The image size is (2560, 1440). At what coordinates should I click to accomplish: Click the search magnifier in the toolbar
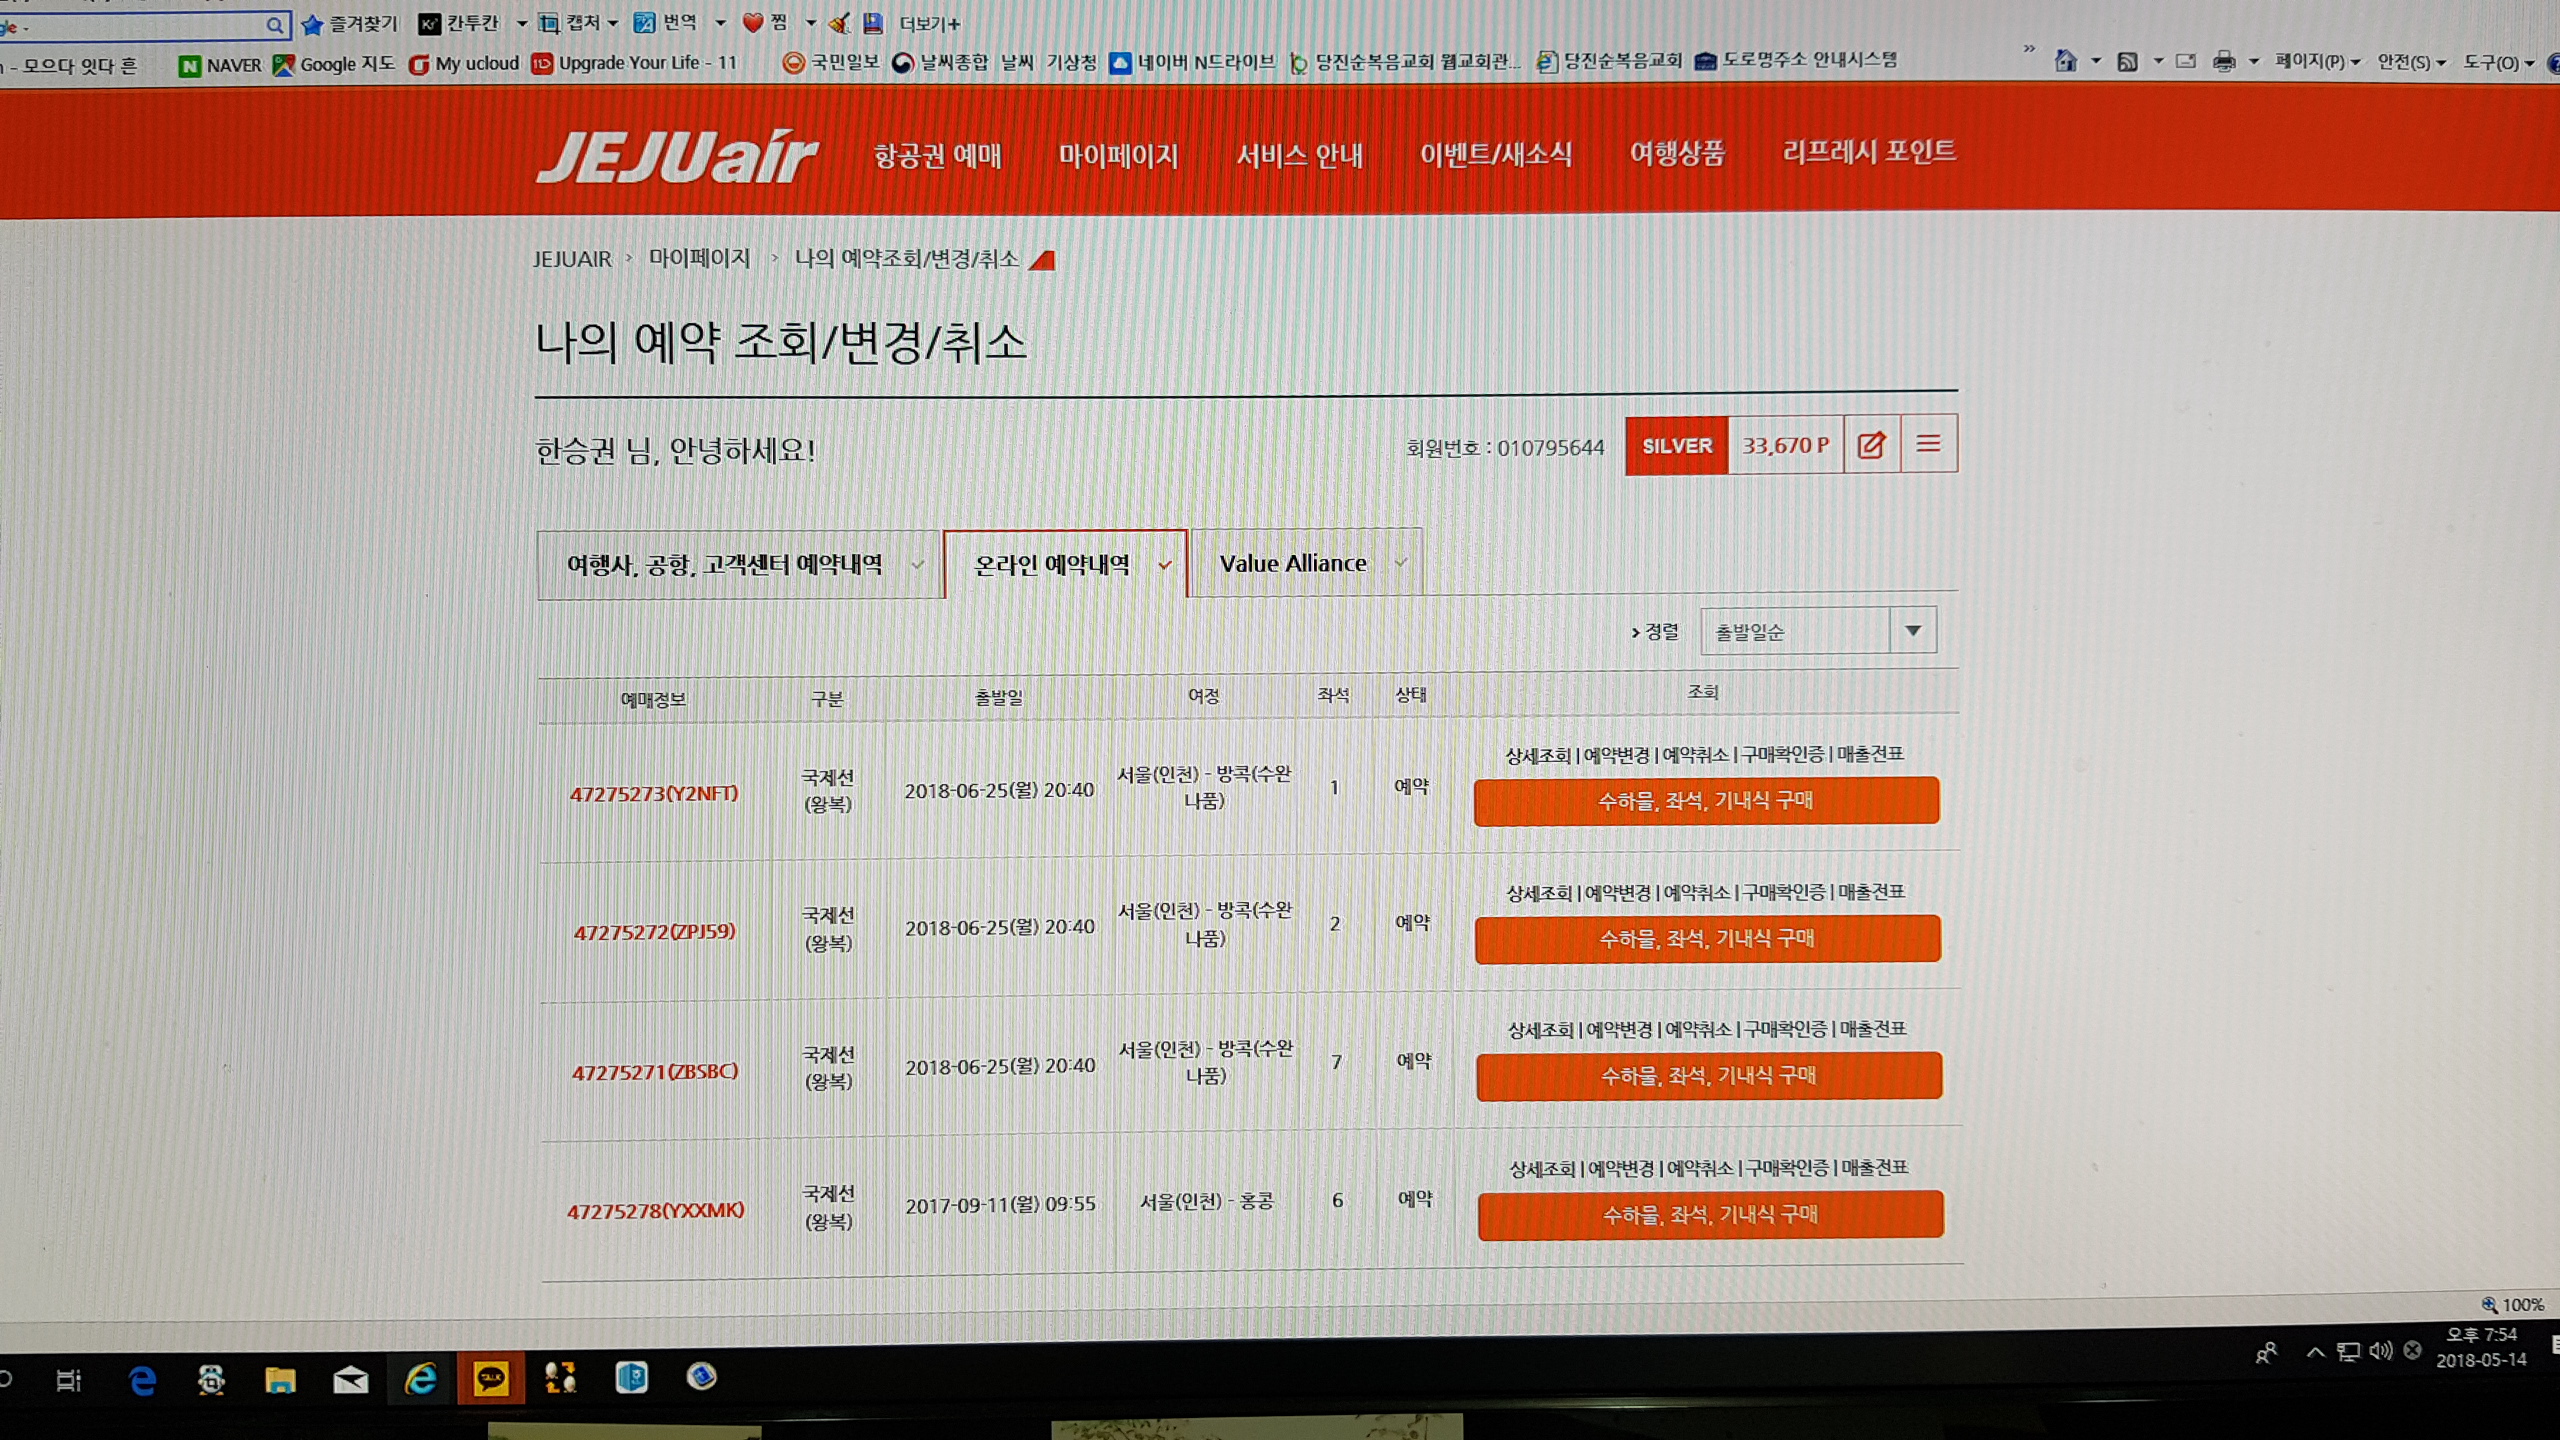274,25
